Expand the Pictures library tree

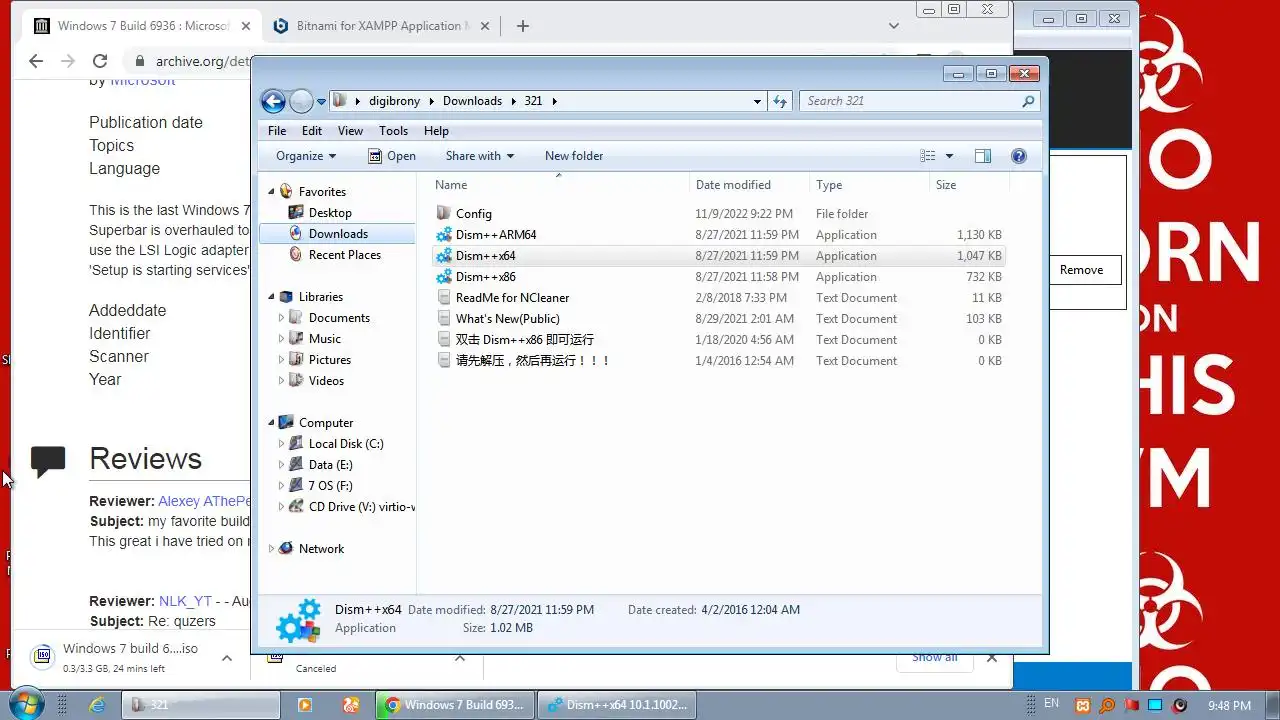click(x=281, y=360)
